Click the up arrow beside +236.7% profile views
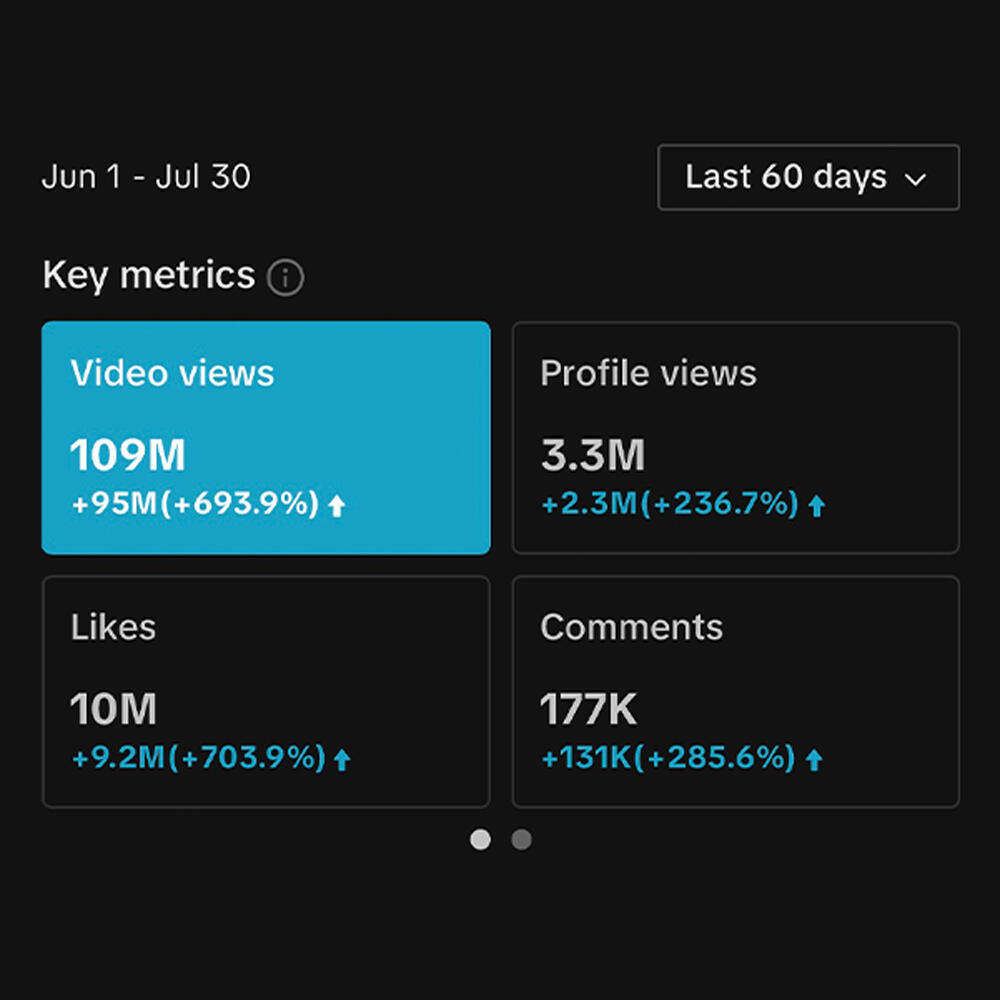Viewport: 1000px width, 1000px height. [817, 506]
